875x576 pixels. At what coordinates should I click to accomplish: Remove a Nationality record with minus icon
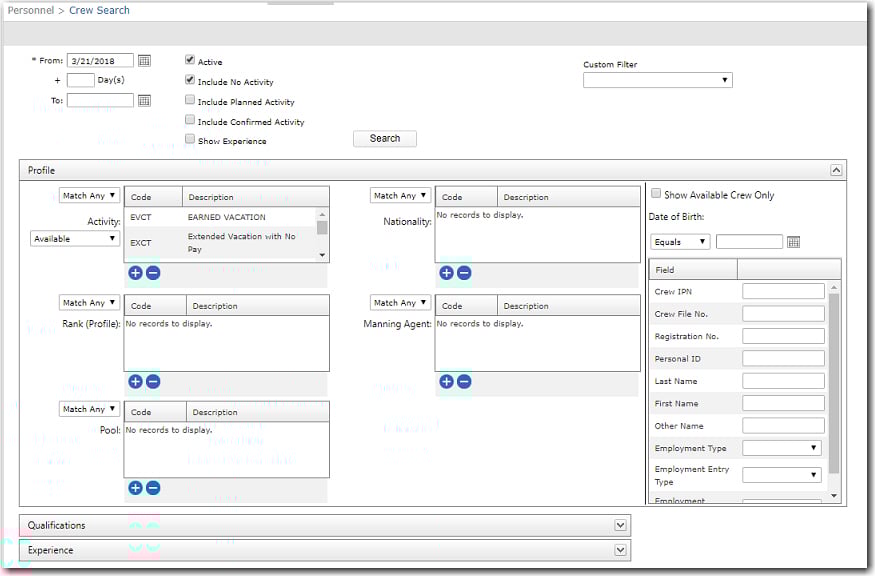pos(464,273)
